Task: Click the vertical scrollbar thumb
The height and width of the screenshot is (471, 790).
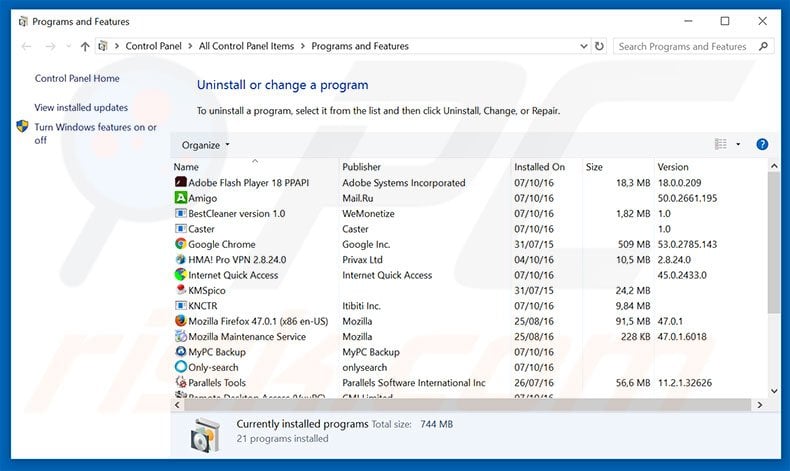Action: tap(773, 243)
